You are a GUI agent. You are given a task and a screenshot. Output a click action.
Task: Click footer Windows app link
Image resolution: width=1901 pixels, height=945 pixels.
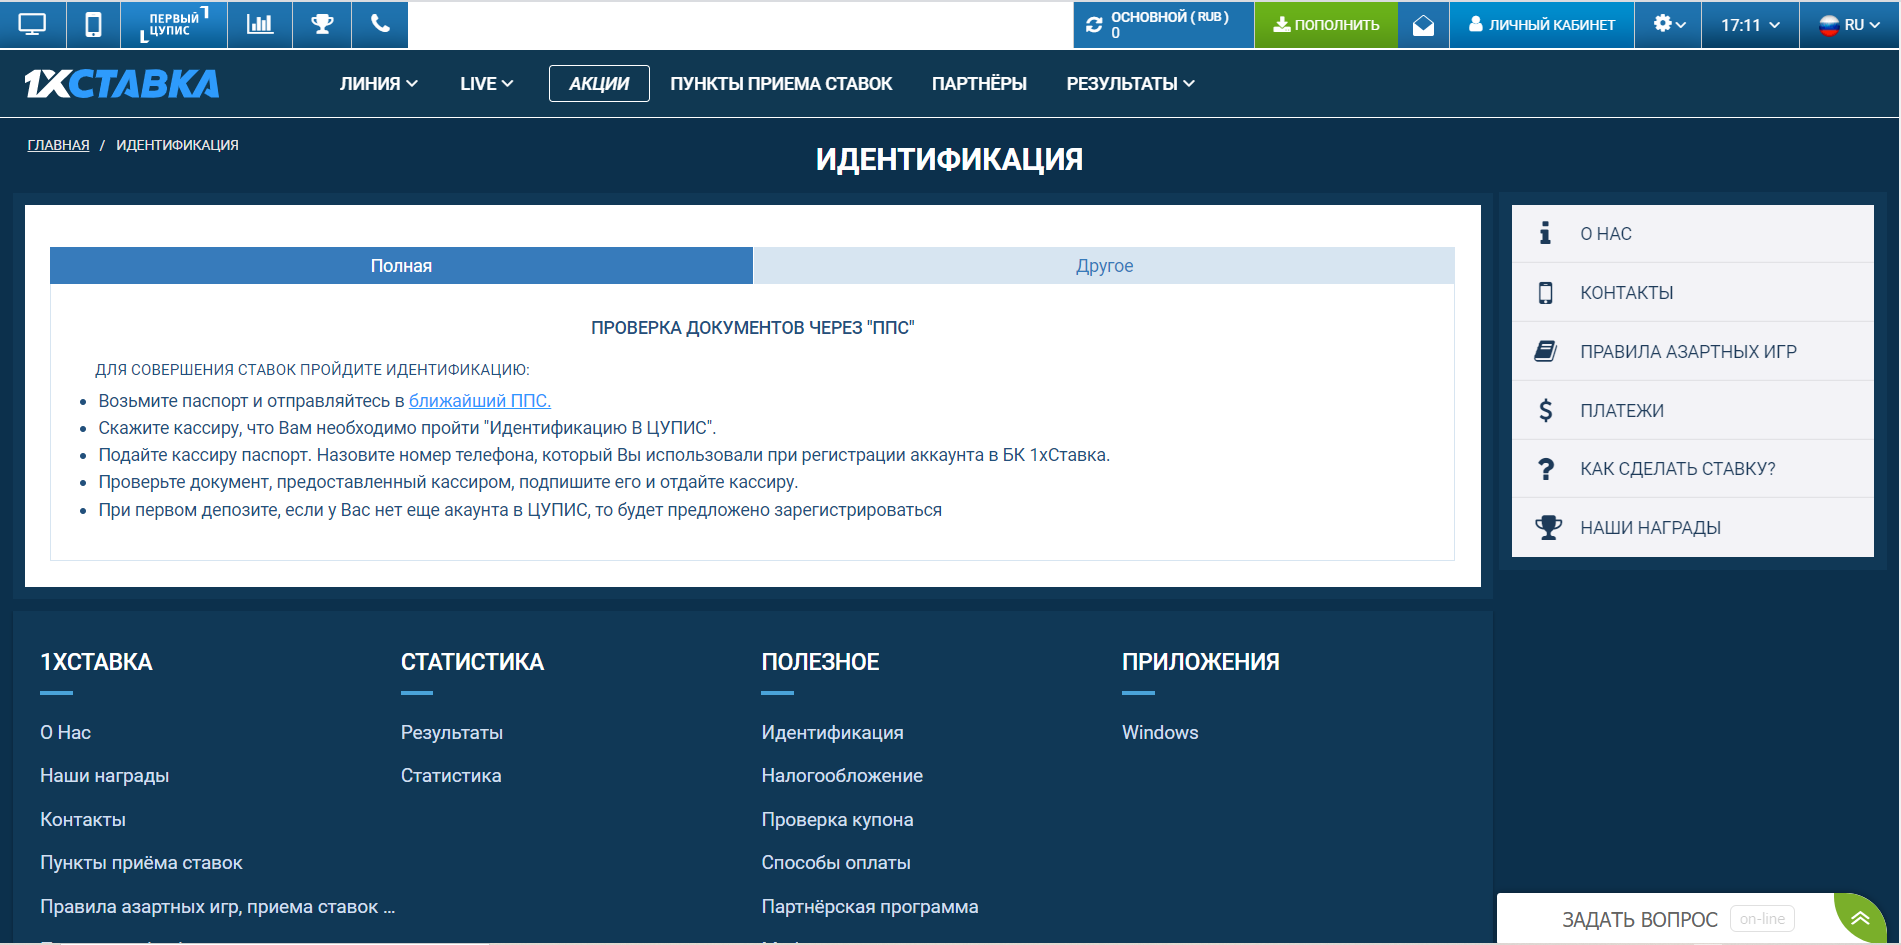(1160, 733)
